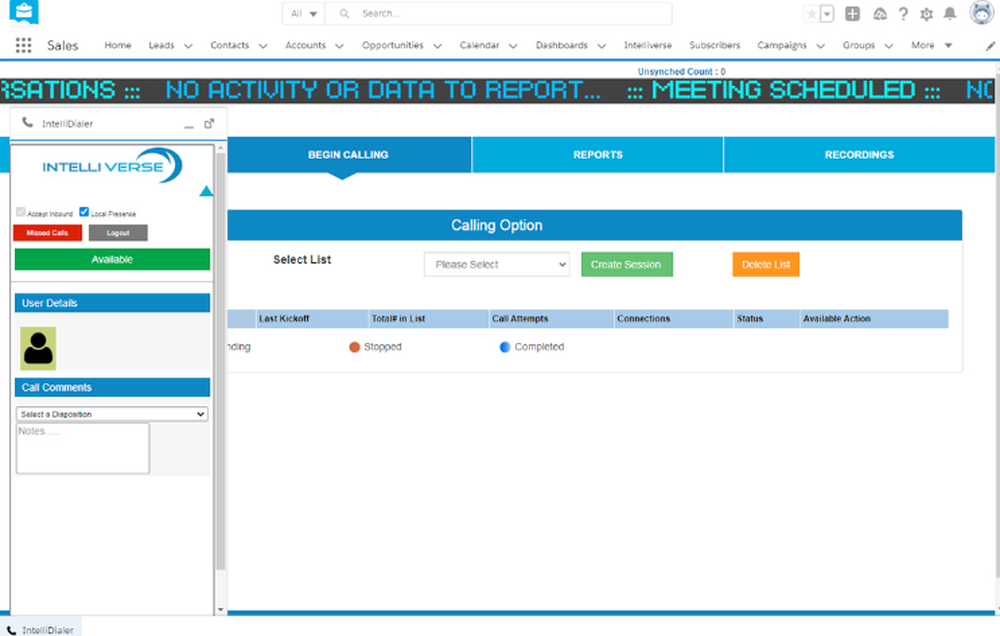This screenshot has width=1000, height=636.
Task: Click the IntelliDialer panel phone icon
Action: (x=27, y=122)
